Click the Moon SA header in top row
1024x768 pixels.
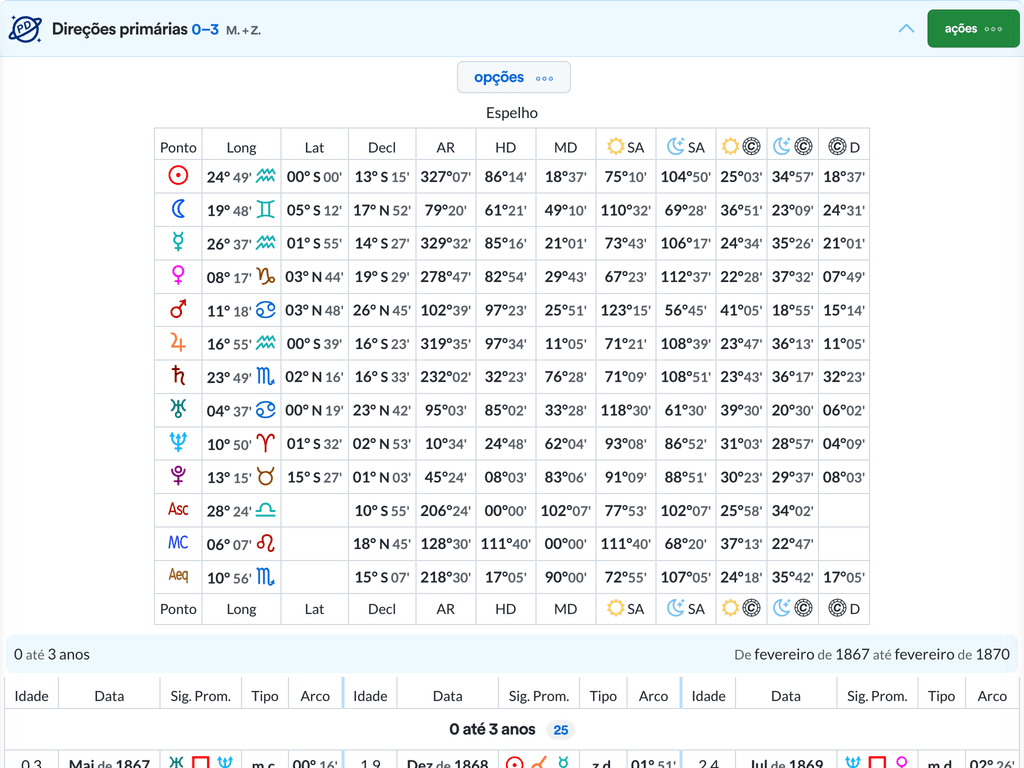click(686, 147)
